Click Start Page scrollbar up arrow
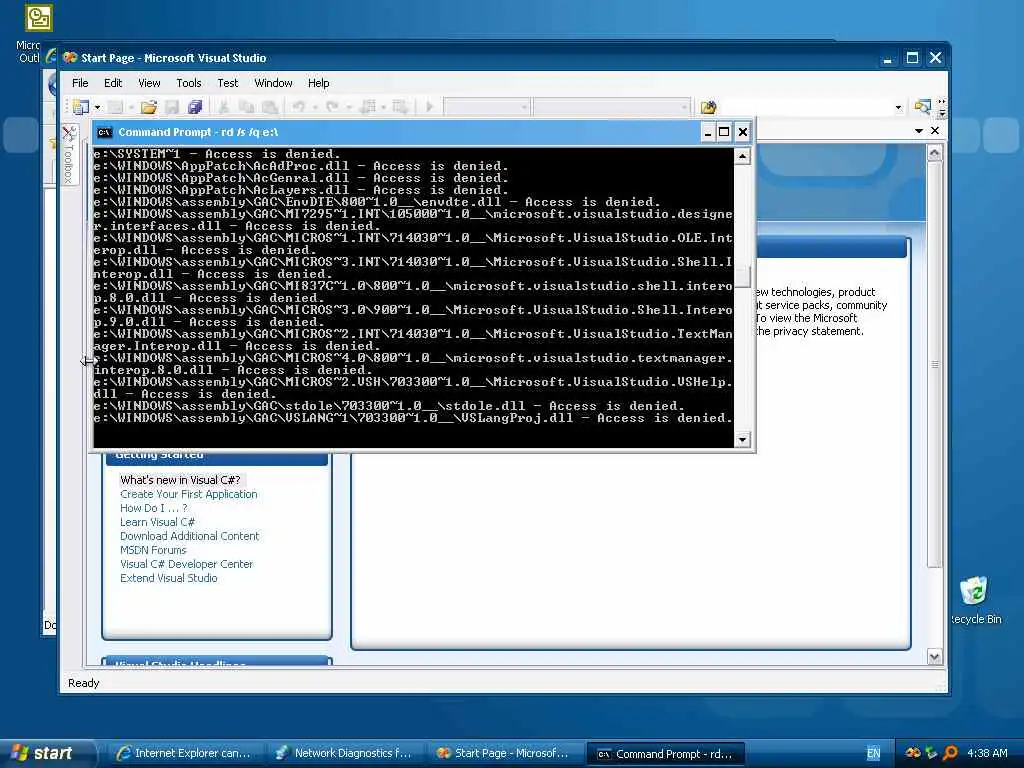Image resolution: width=1024 pixels, height=768 pixels. [x=935, y=153]
